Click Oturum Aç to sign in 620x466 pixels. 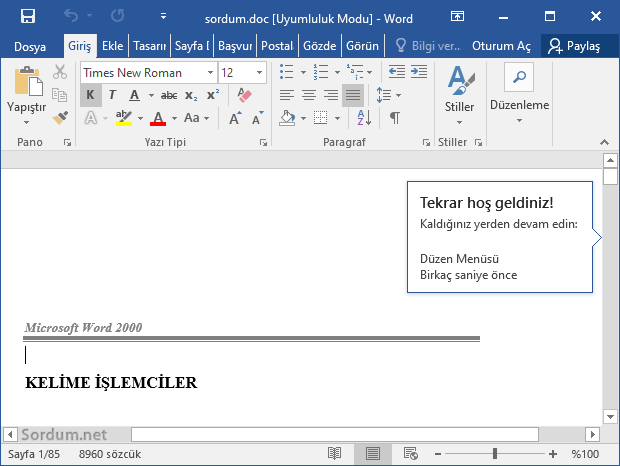click(501, 46)
